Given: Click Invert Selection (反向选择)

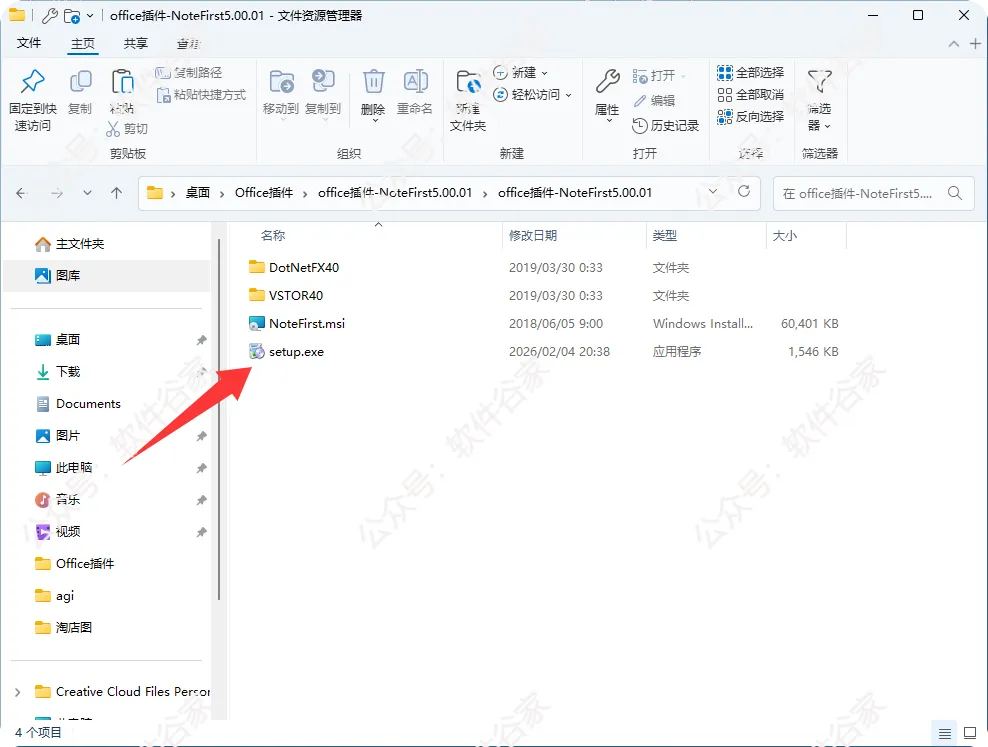Looking at the screenshot, I should point(750,117).
